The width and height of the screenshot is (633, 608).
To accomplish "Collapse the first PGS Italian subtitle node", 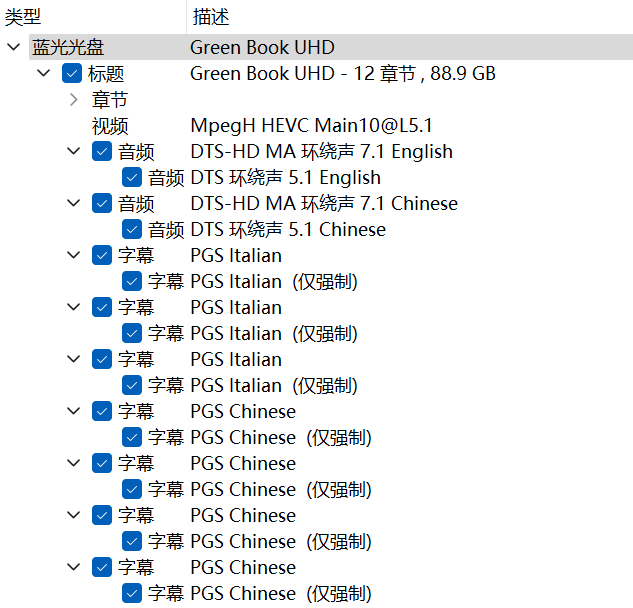I will pos(73,255).
